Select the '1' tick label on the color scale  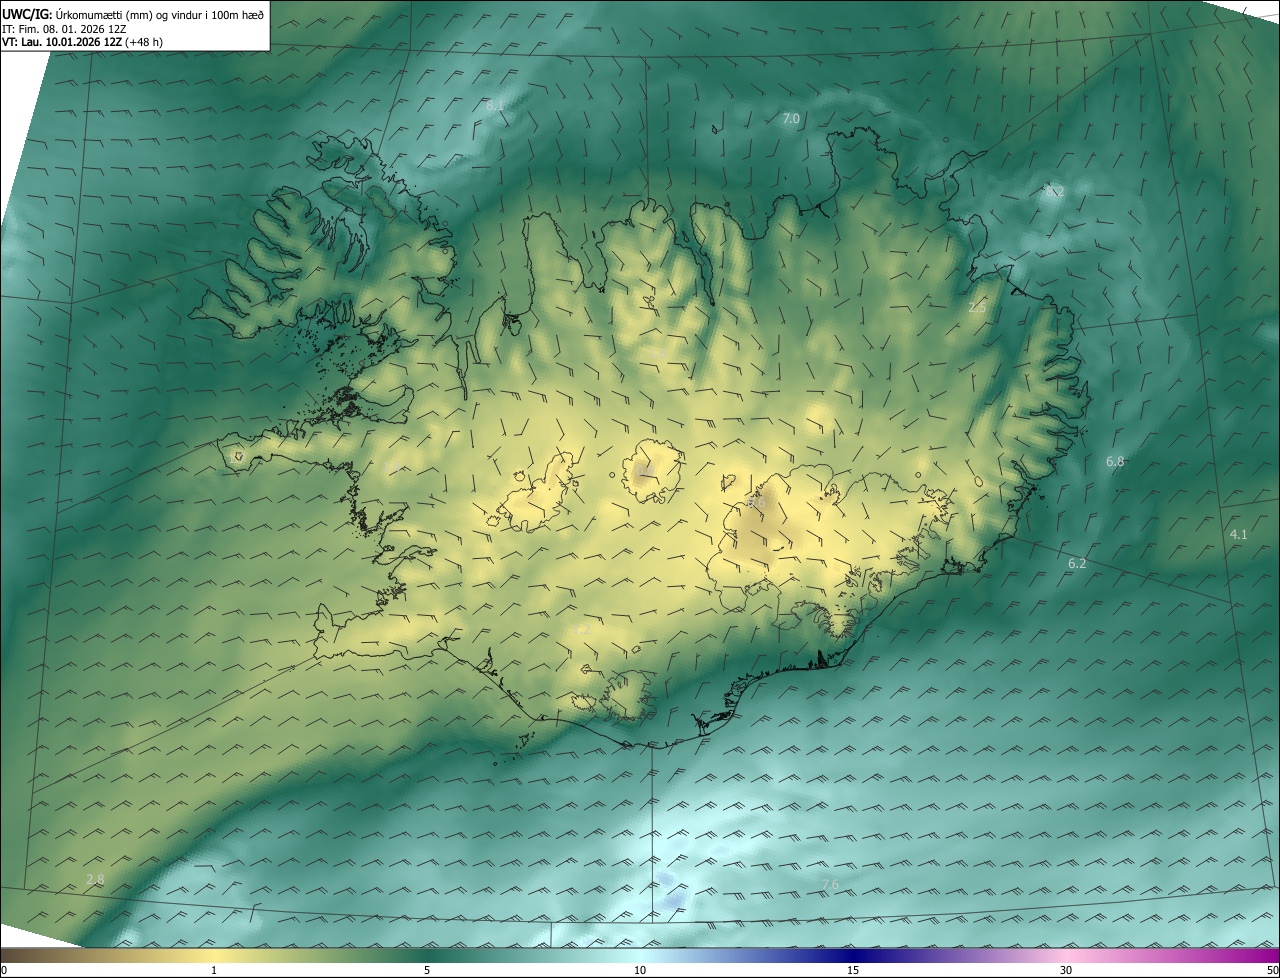[214, 970]
